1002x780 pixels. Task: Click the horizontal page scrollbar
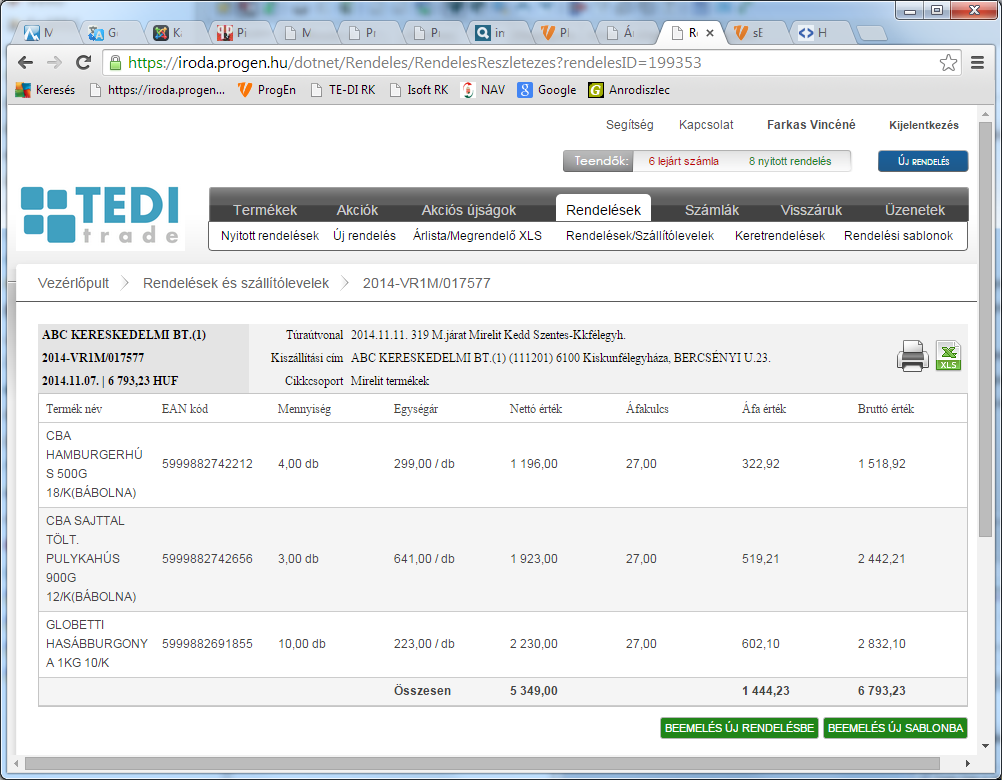[482, 763]
